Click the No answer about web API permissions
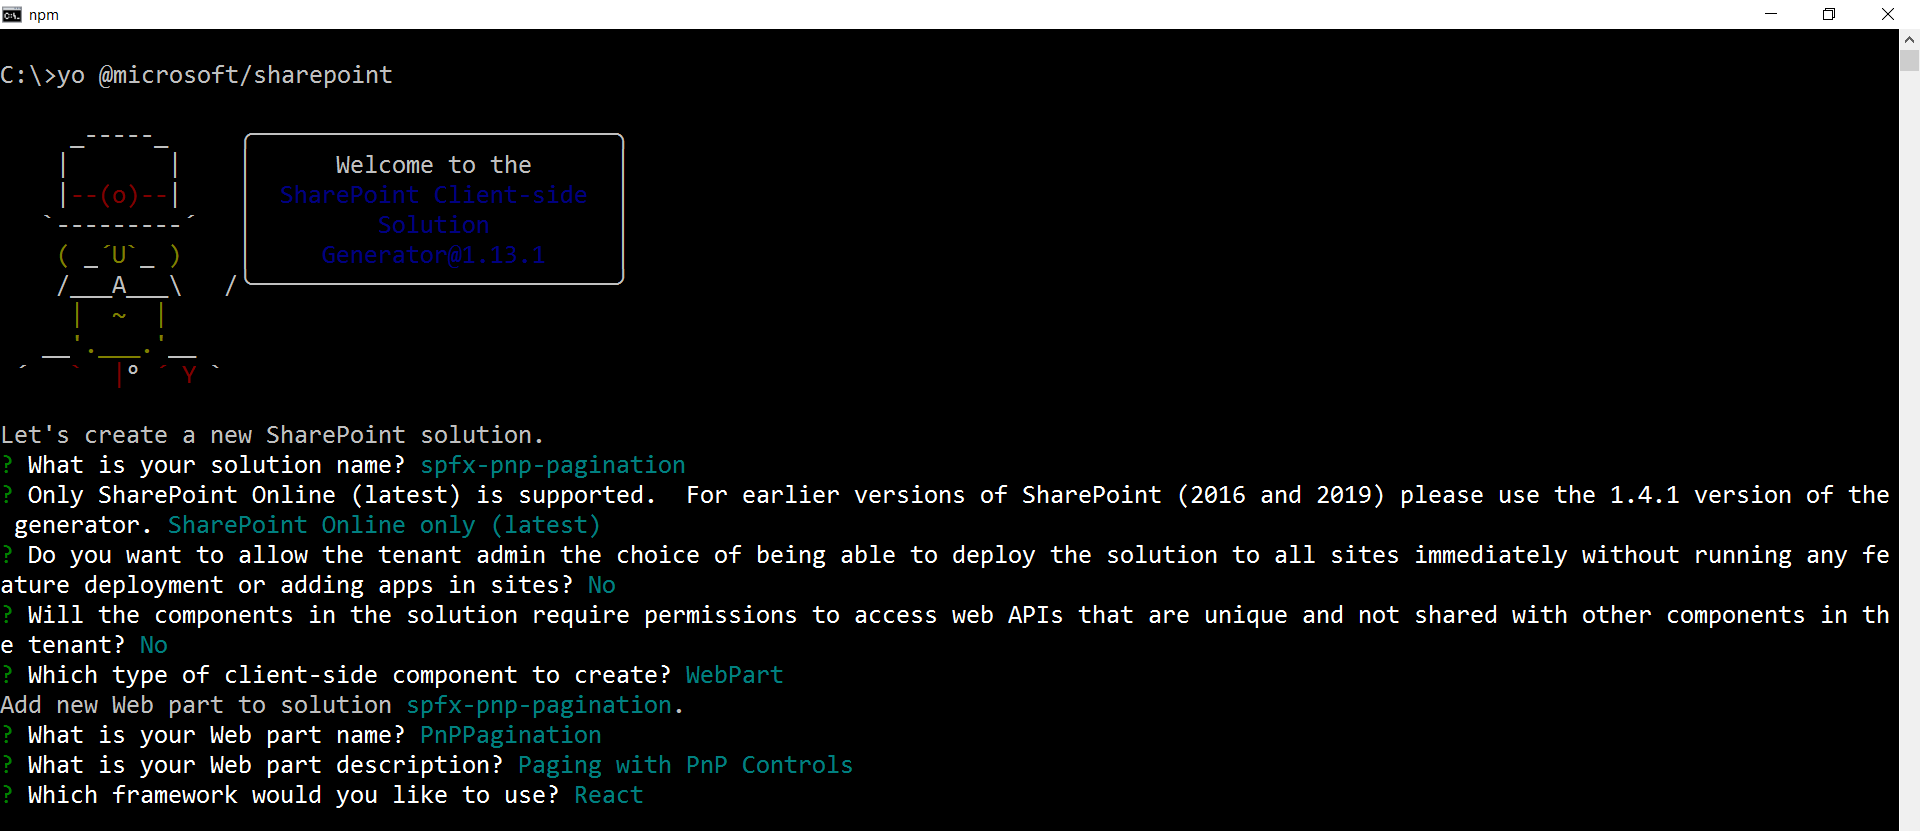The width and height of the screenshot is (1920, 831). 153,645
